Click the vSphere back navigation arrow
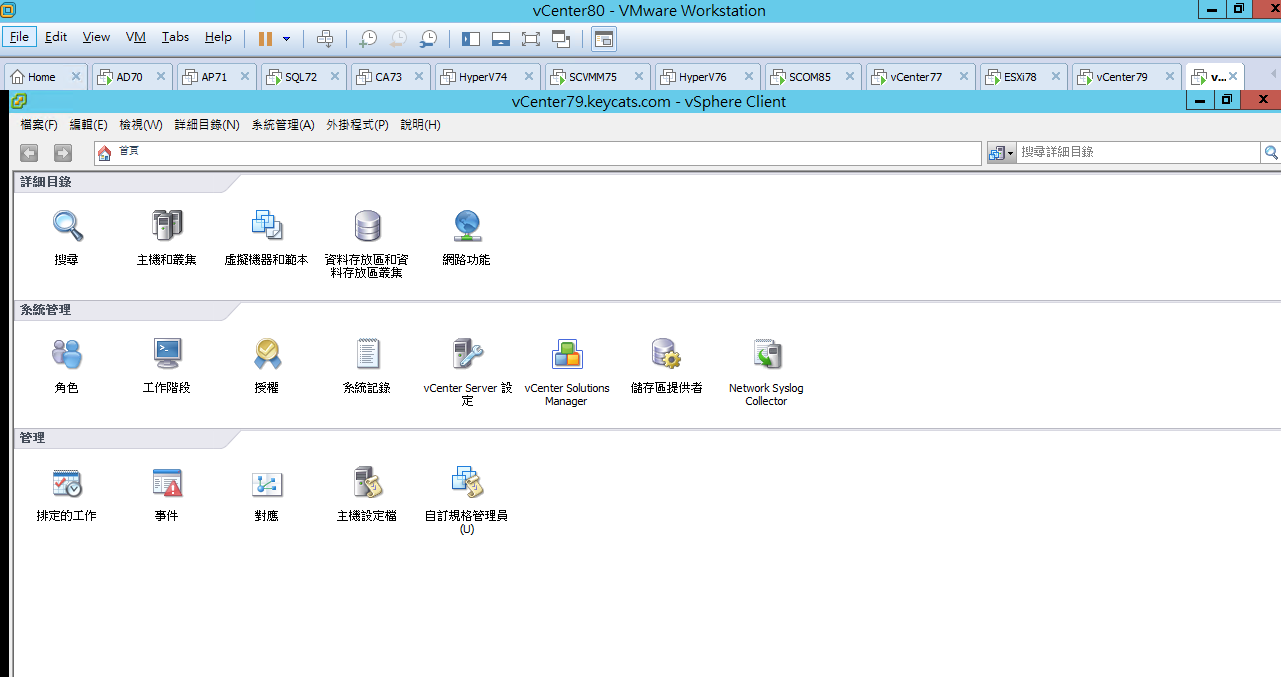1281x677 pixels. click(29, 153)
